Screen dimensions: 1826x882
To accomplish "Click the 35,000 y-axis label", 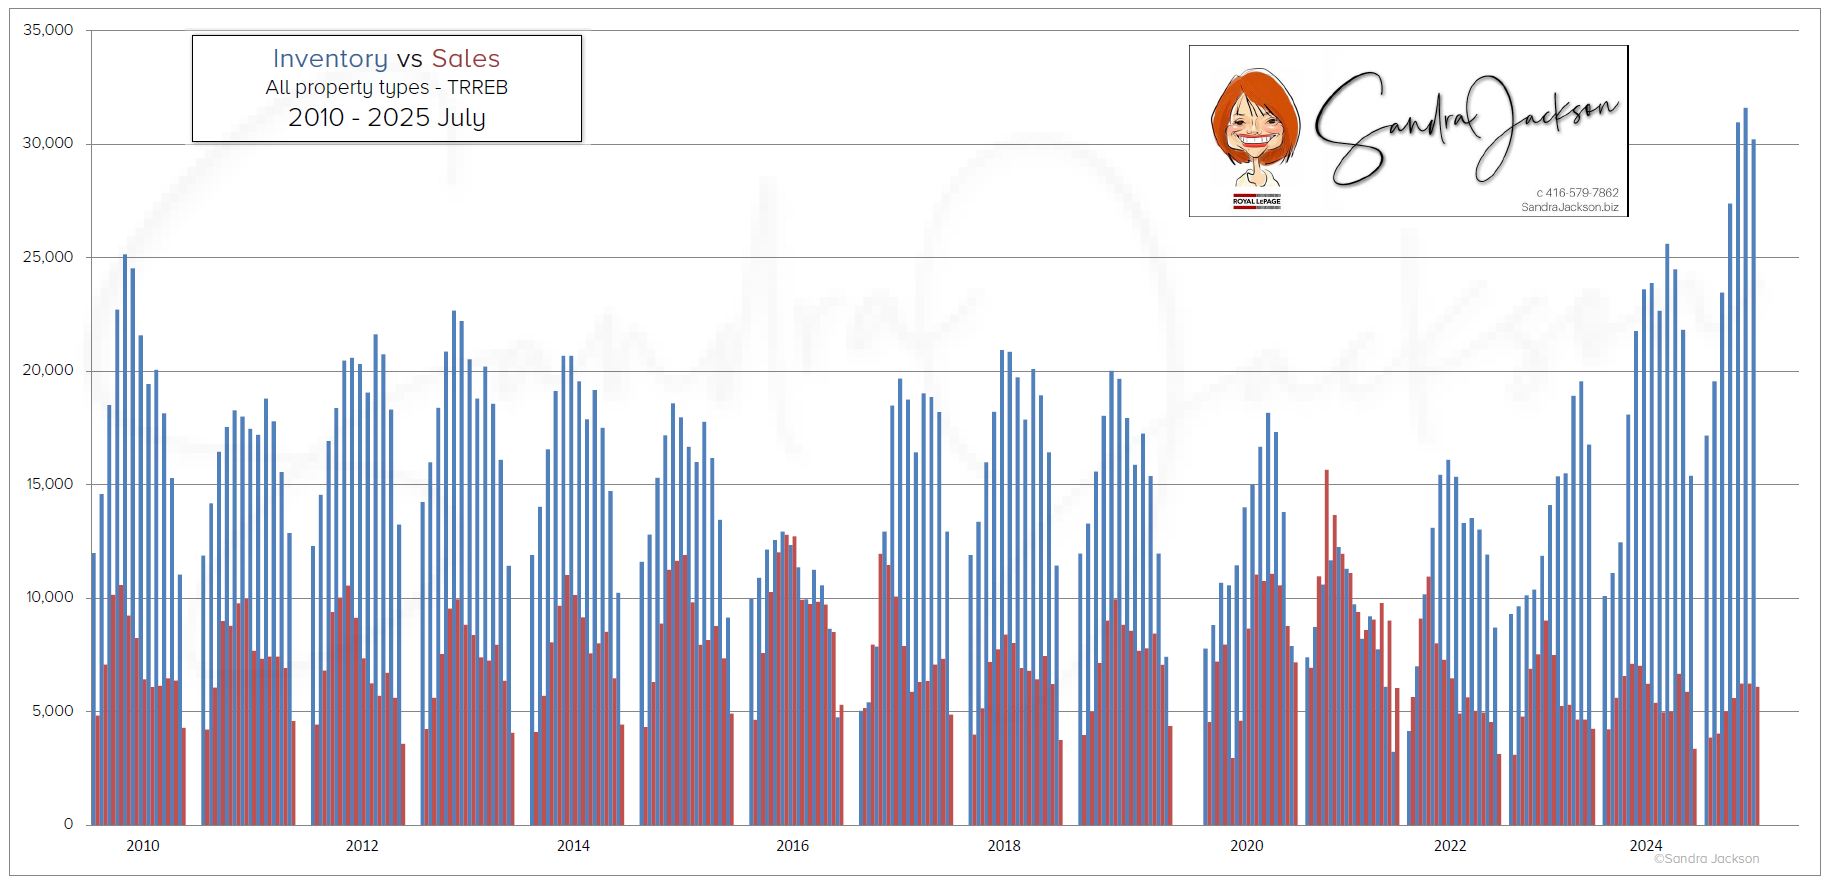I will coord(48,30).
